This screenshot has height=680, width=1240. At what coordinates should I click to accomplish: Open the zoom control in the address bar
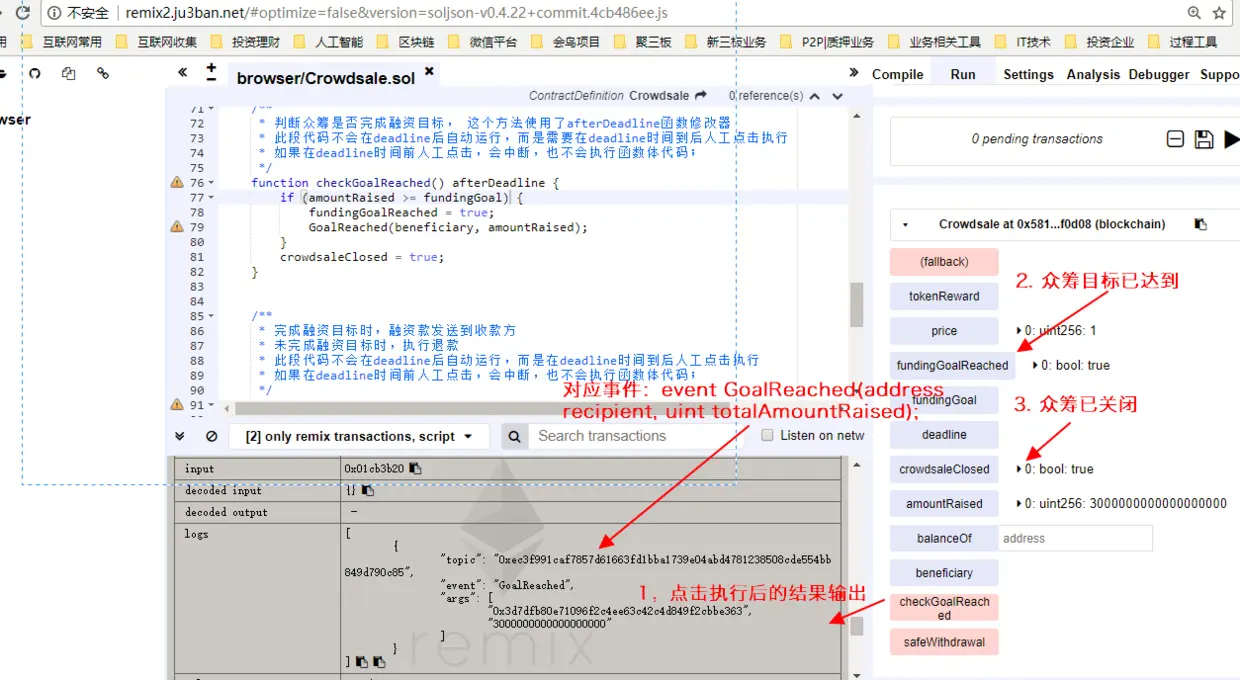point(1194,13)
